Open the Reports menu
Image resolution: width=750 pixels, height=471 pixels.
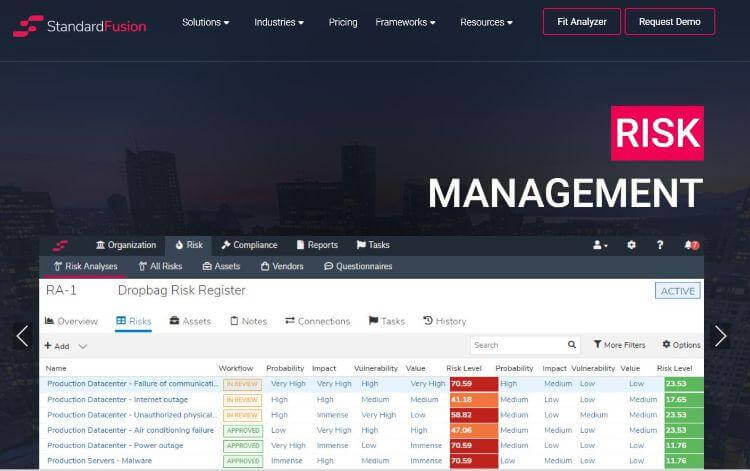317,245
